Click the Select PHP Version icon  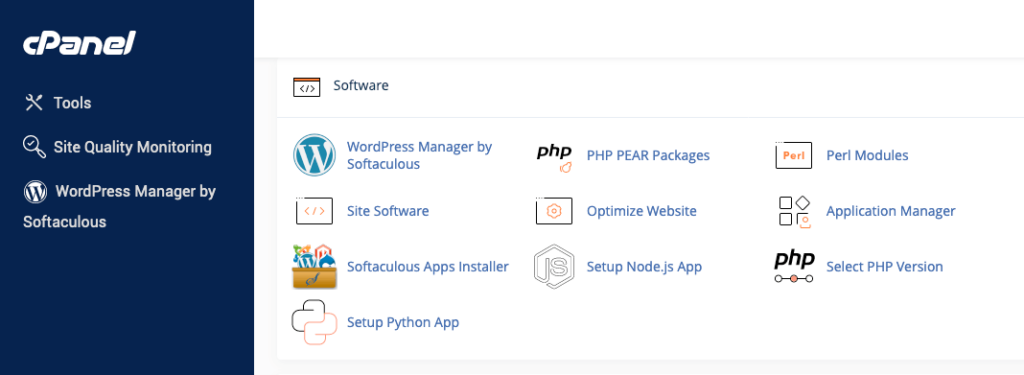pos(794,267)
